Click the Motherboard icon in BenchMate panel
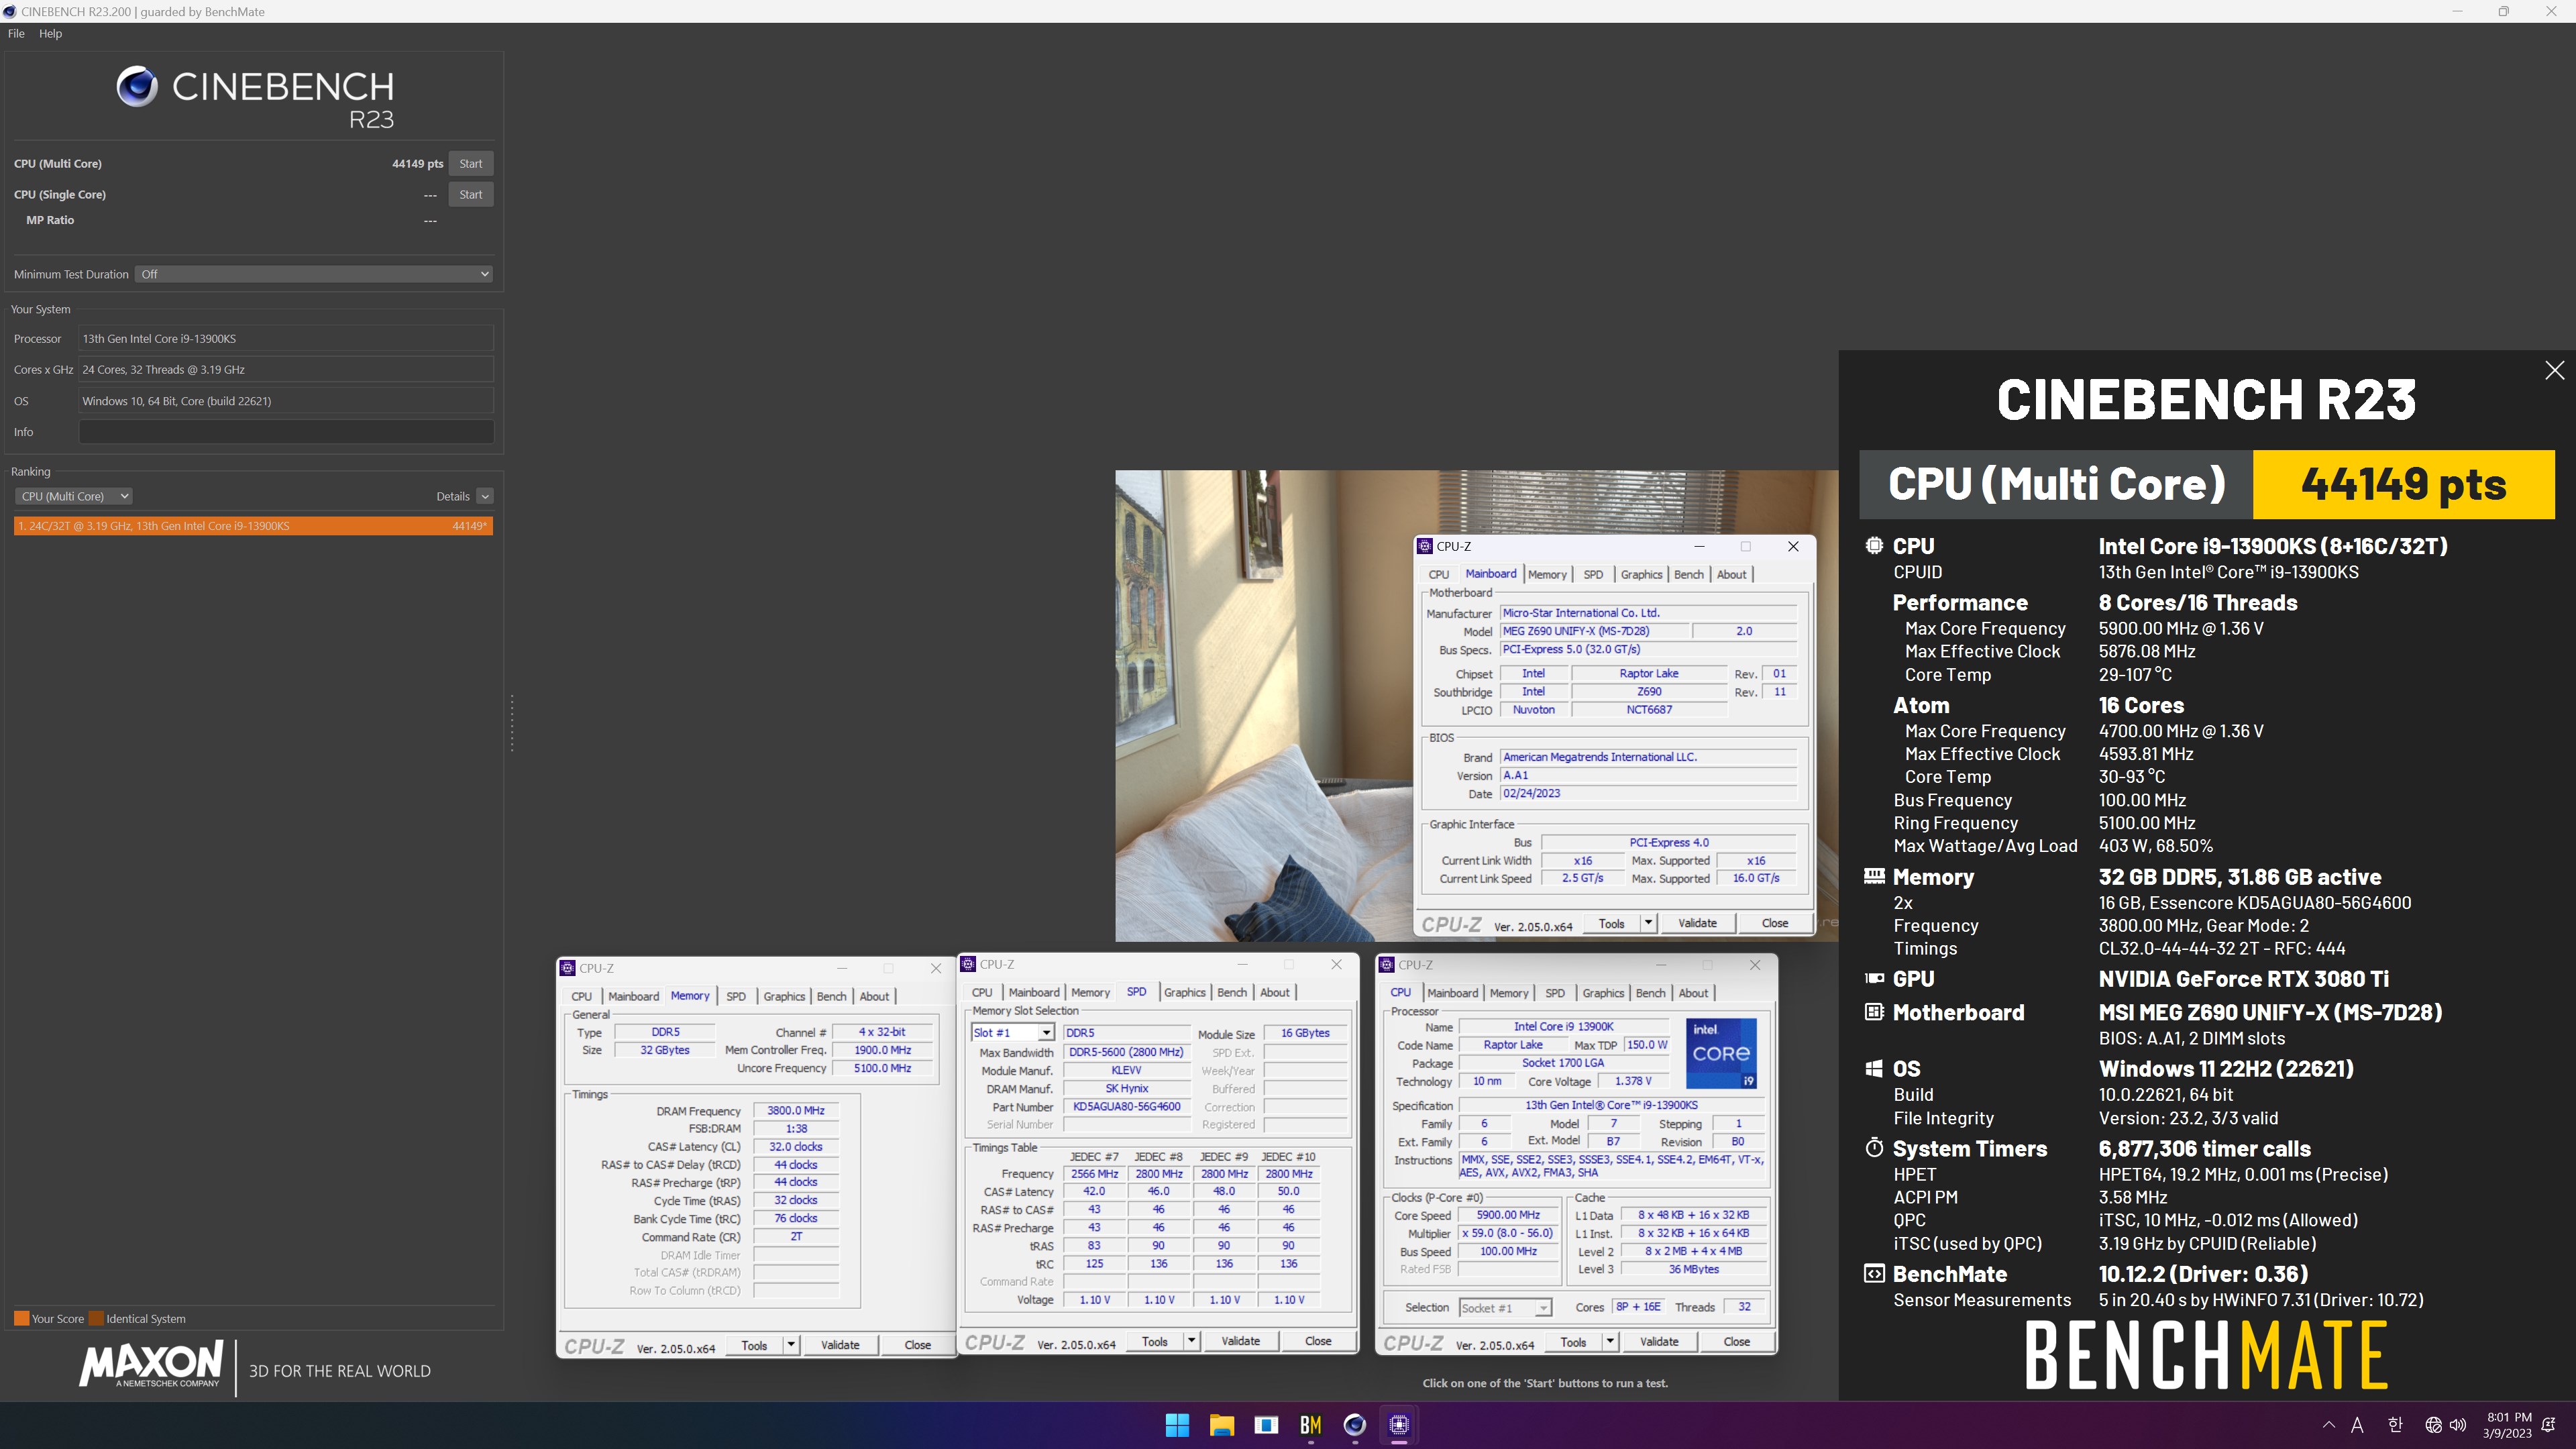 [1874, 1012]
